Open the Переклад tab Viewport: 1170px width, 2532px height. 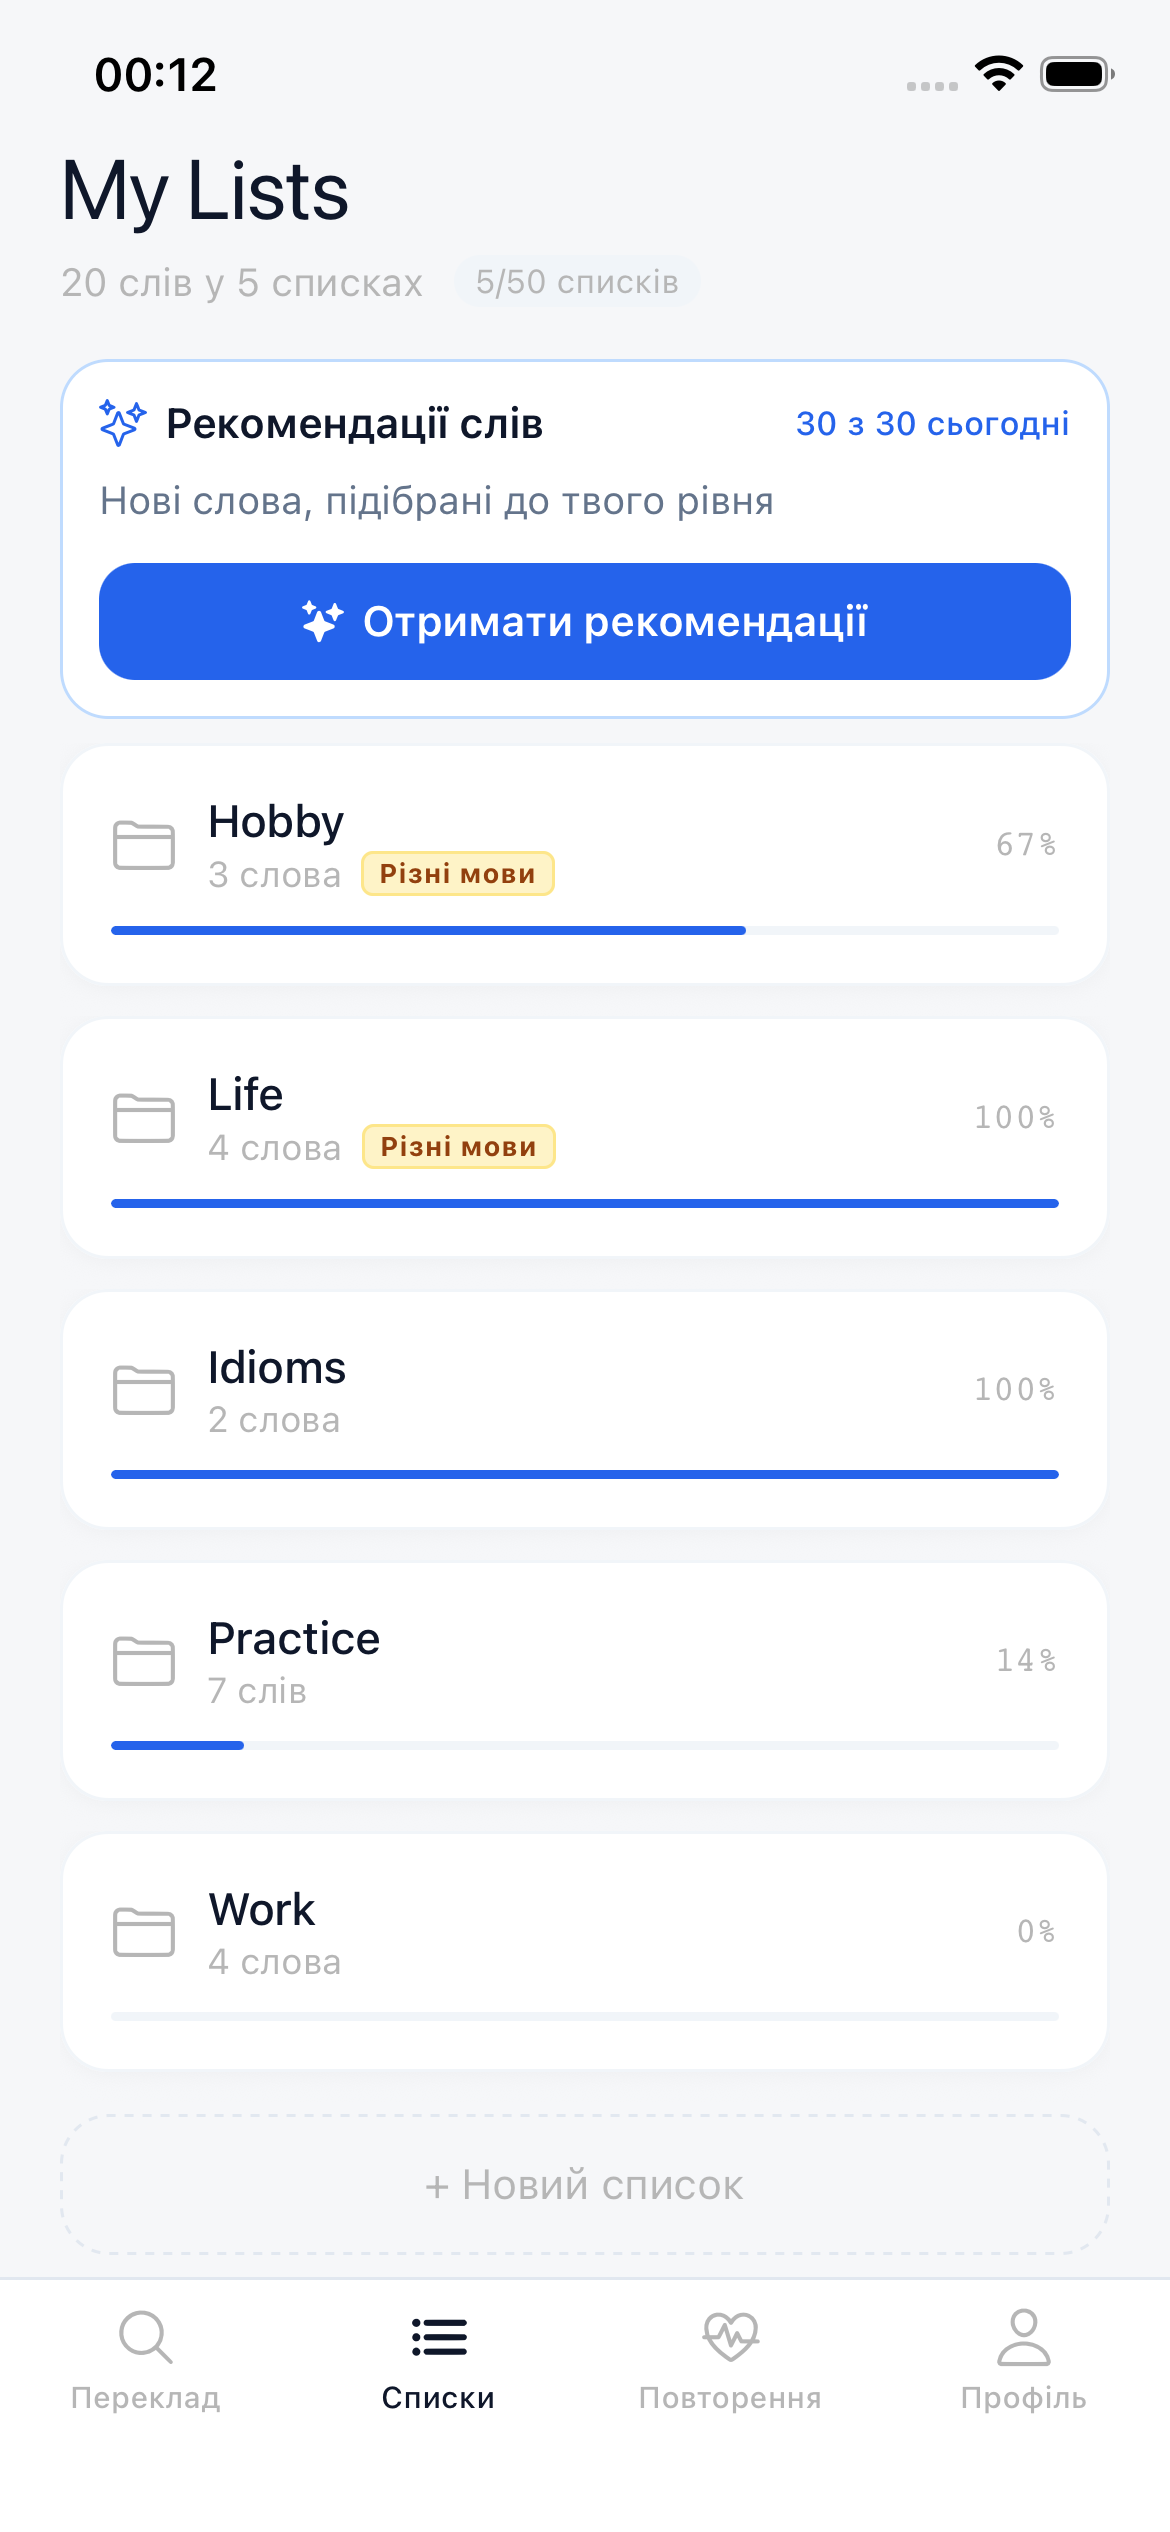(146, 2360)
